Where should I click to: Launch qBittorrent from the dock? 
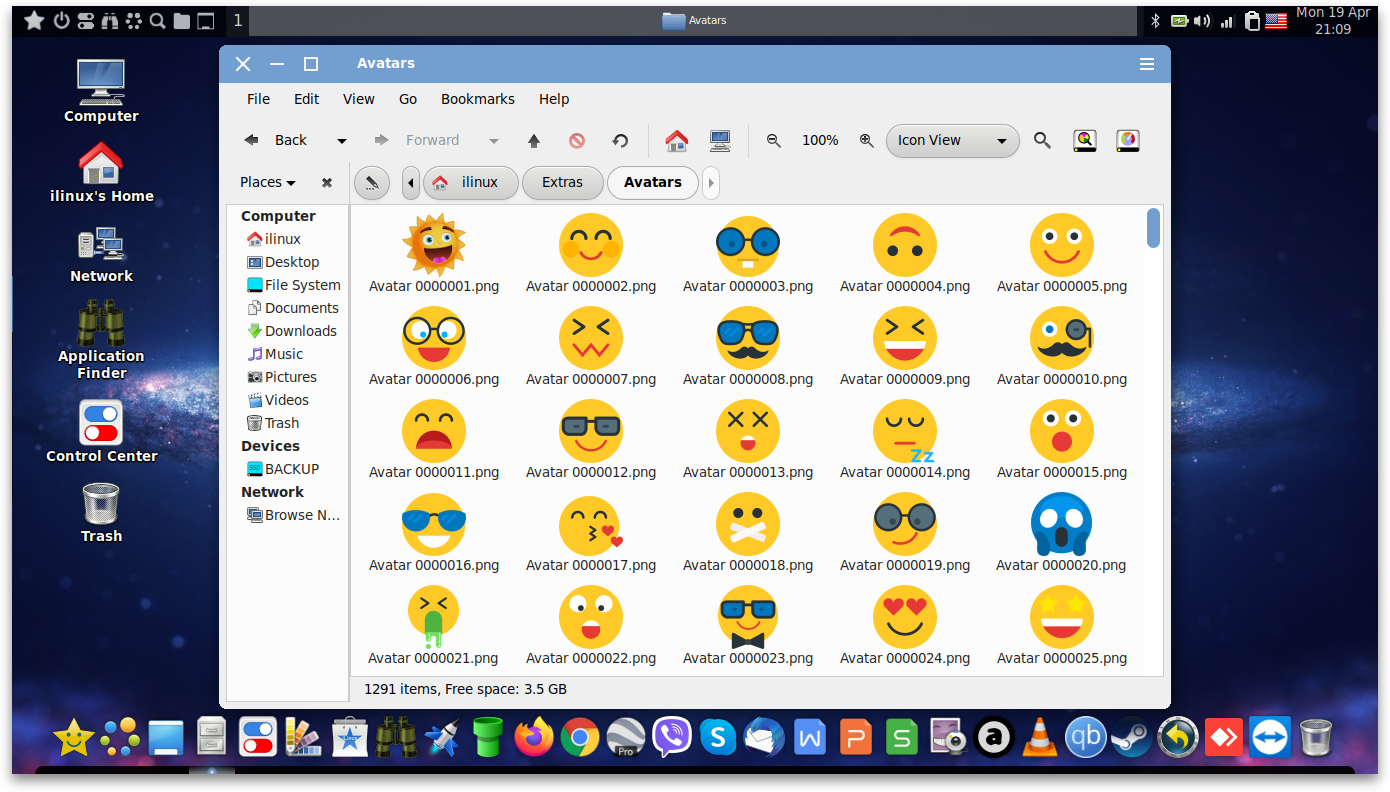tap(1085, 739)
